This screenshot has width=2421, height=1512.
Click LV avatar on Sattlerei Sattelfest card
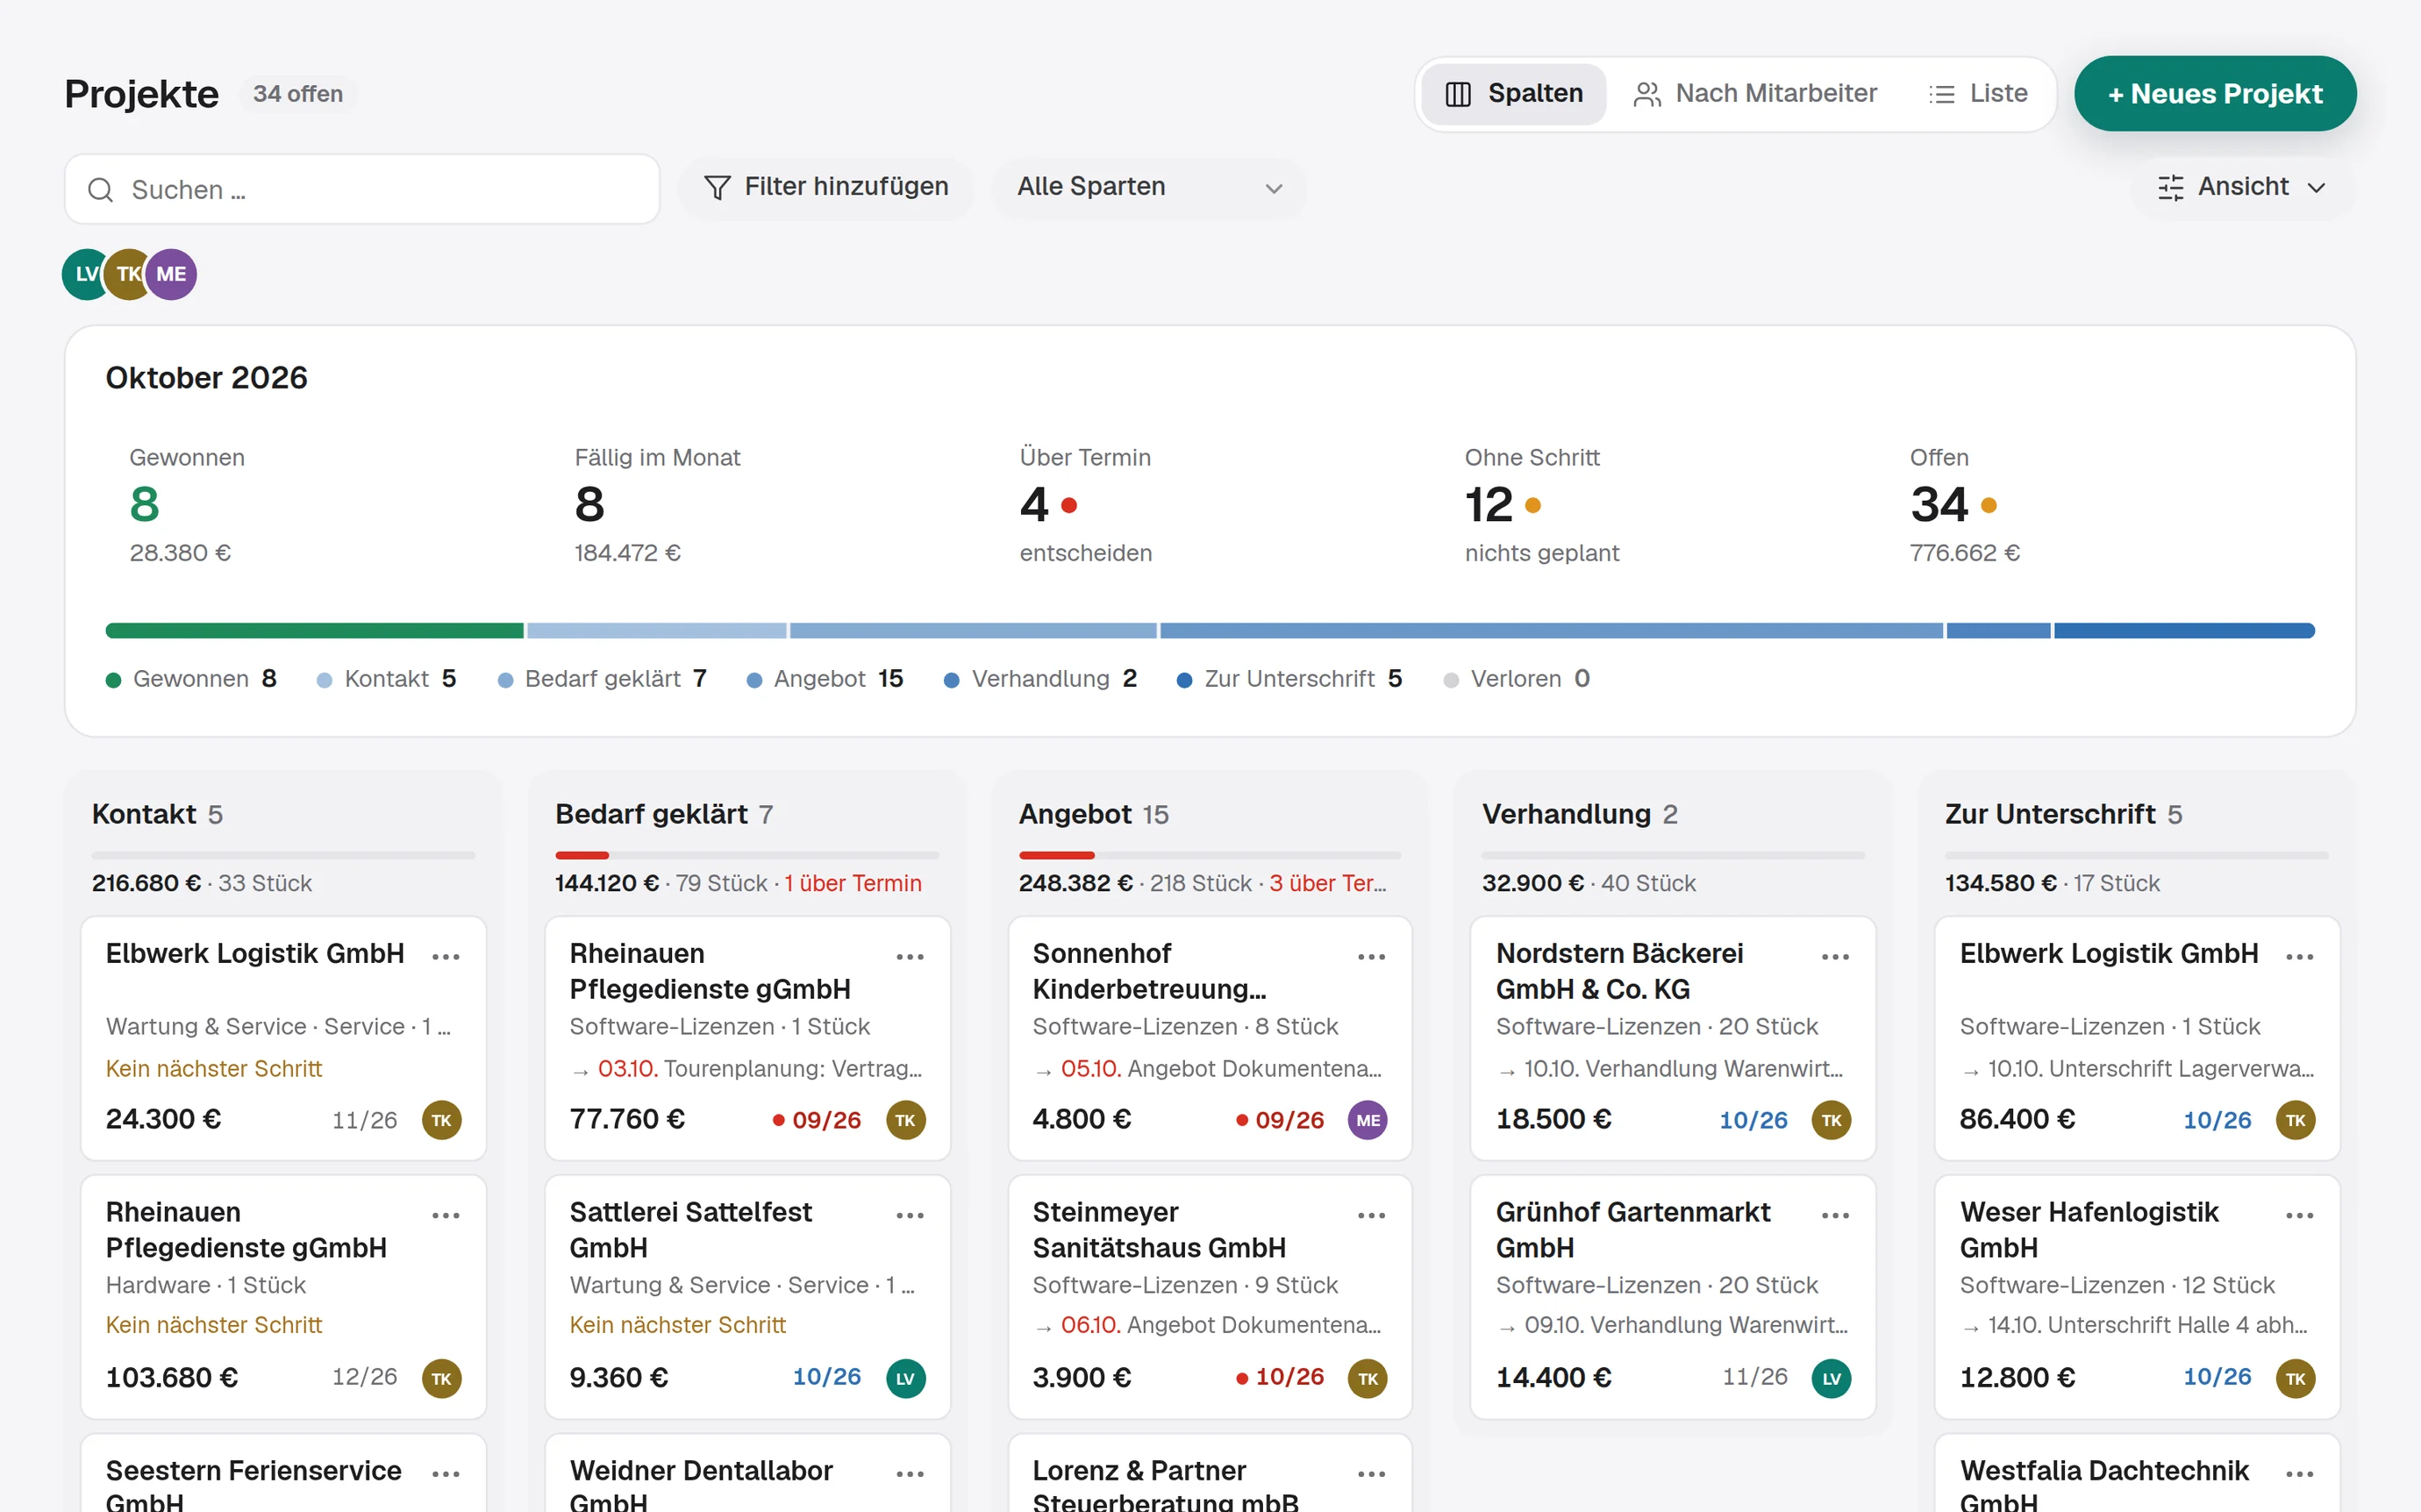906,1379
